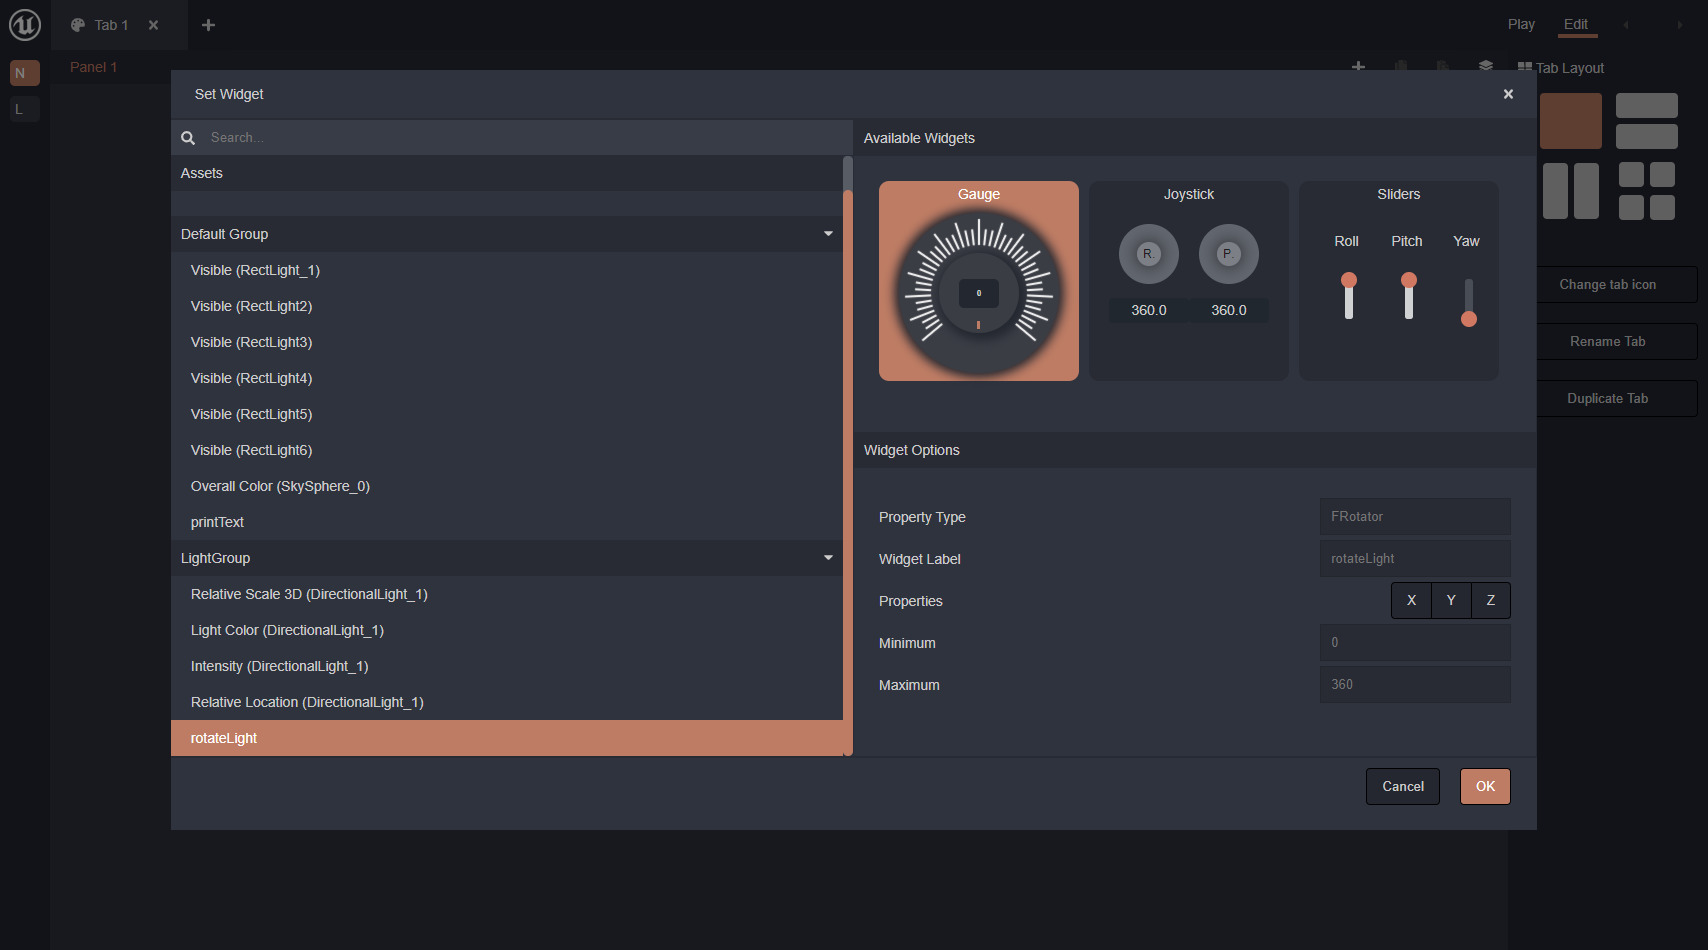Choose the four-panel grid layout icon

click(x=1646, y=191)
